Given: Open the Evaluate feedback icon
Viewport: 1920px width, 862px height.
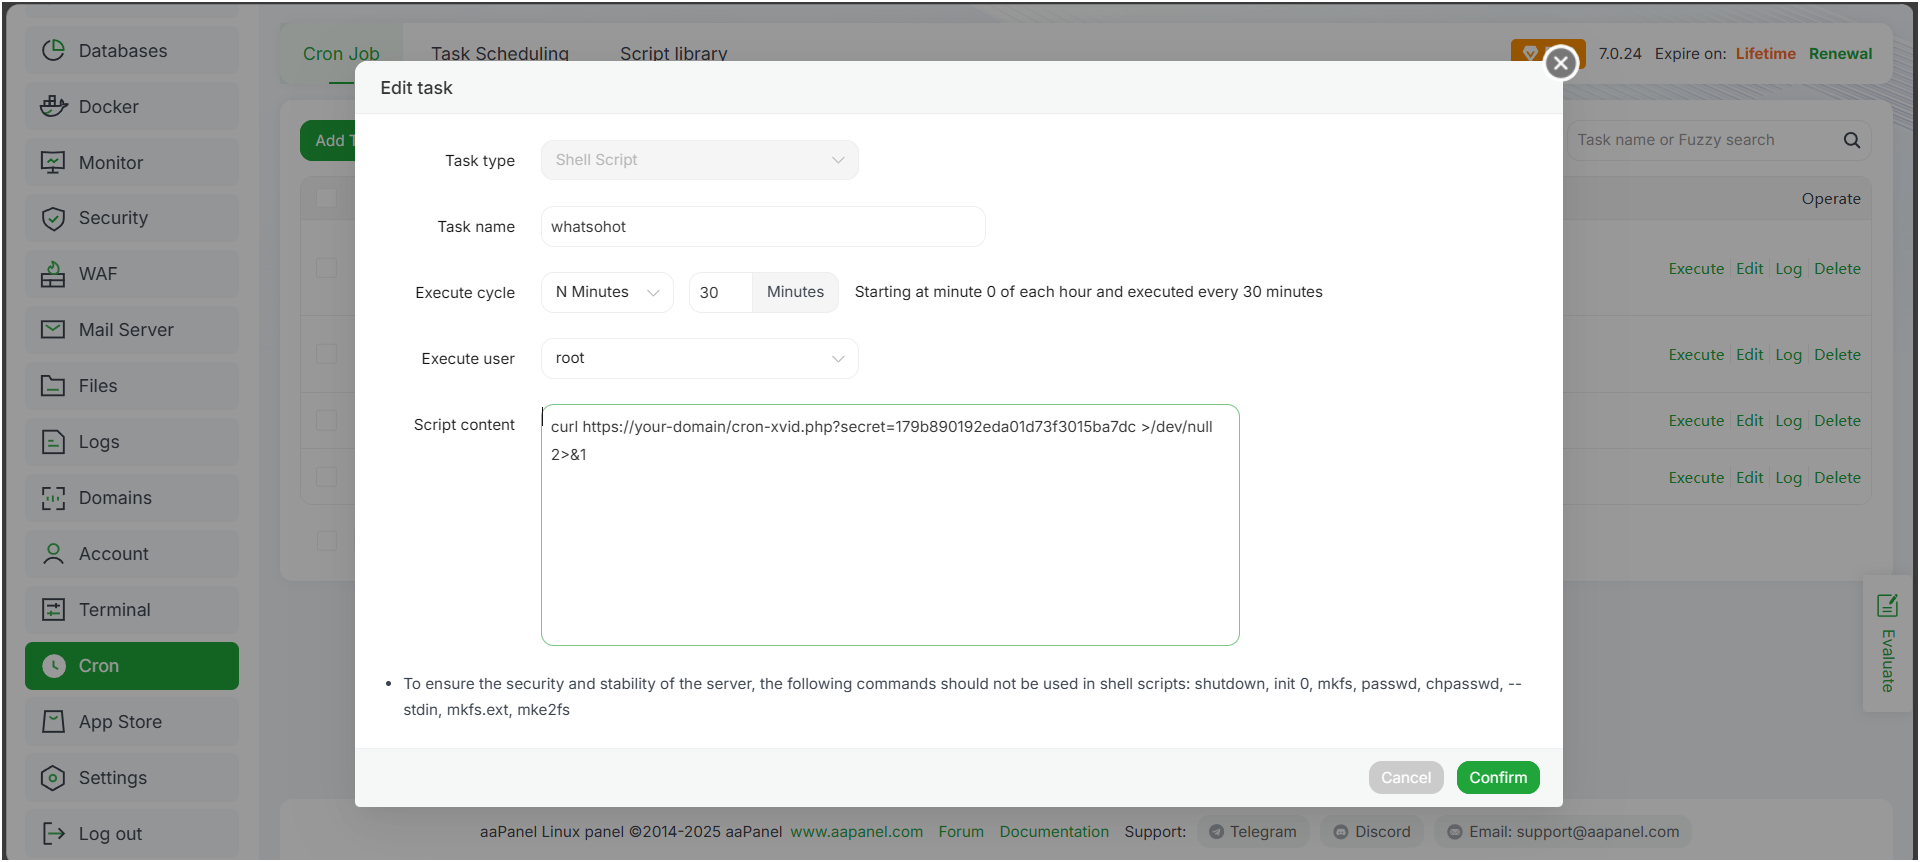Looking at the screenshot, I should pos(1887,606).
